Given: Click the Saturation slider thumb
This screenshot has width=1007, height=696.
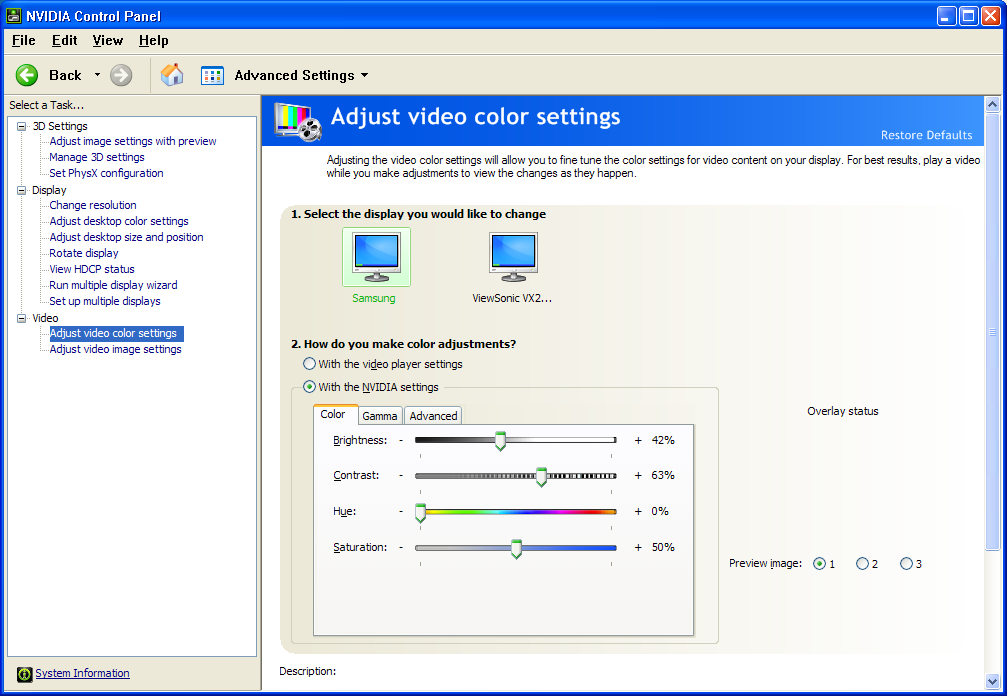Looking at the screenshot, I should pos(516,549).
